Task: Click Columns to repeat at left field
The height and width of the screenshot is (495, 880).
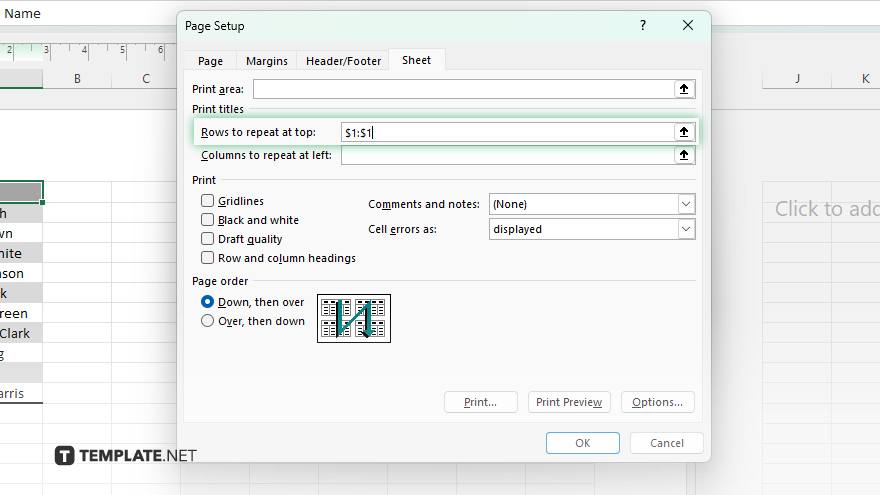Action: 507,155
